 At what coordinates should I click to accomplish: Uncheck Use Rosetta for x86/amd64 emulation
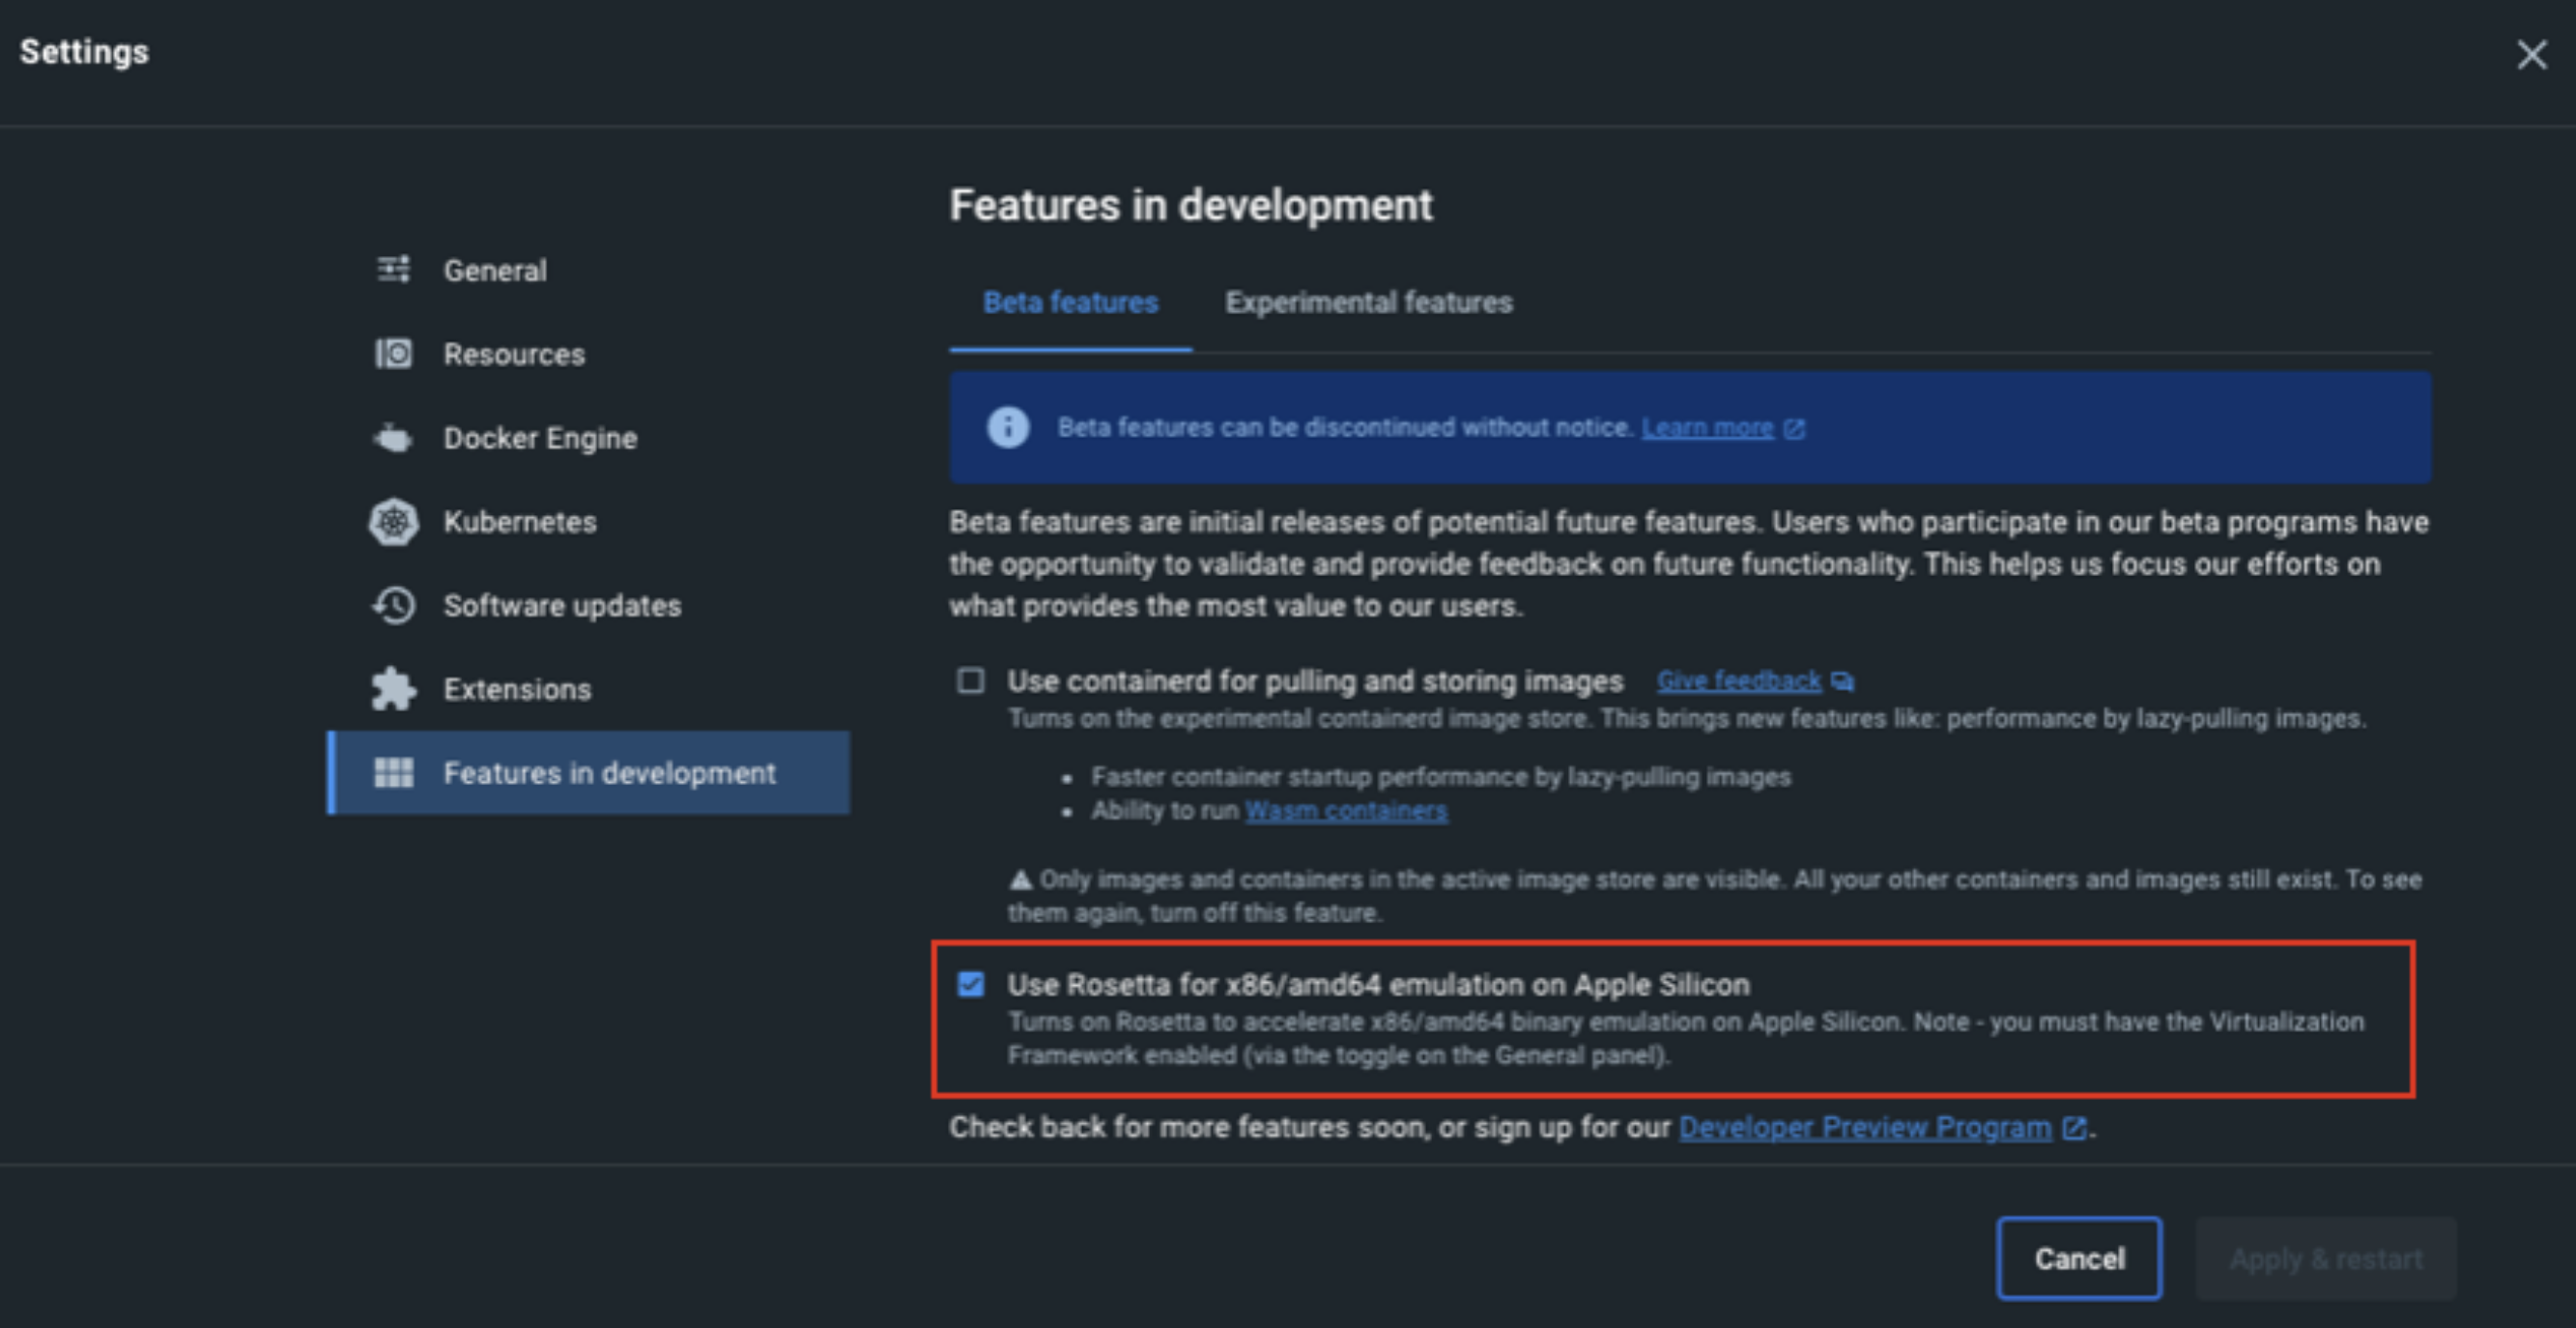click(x=969, y=985)
